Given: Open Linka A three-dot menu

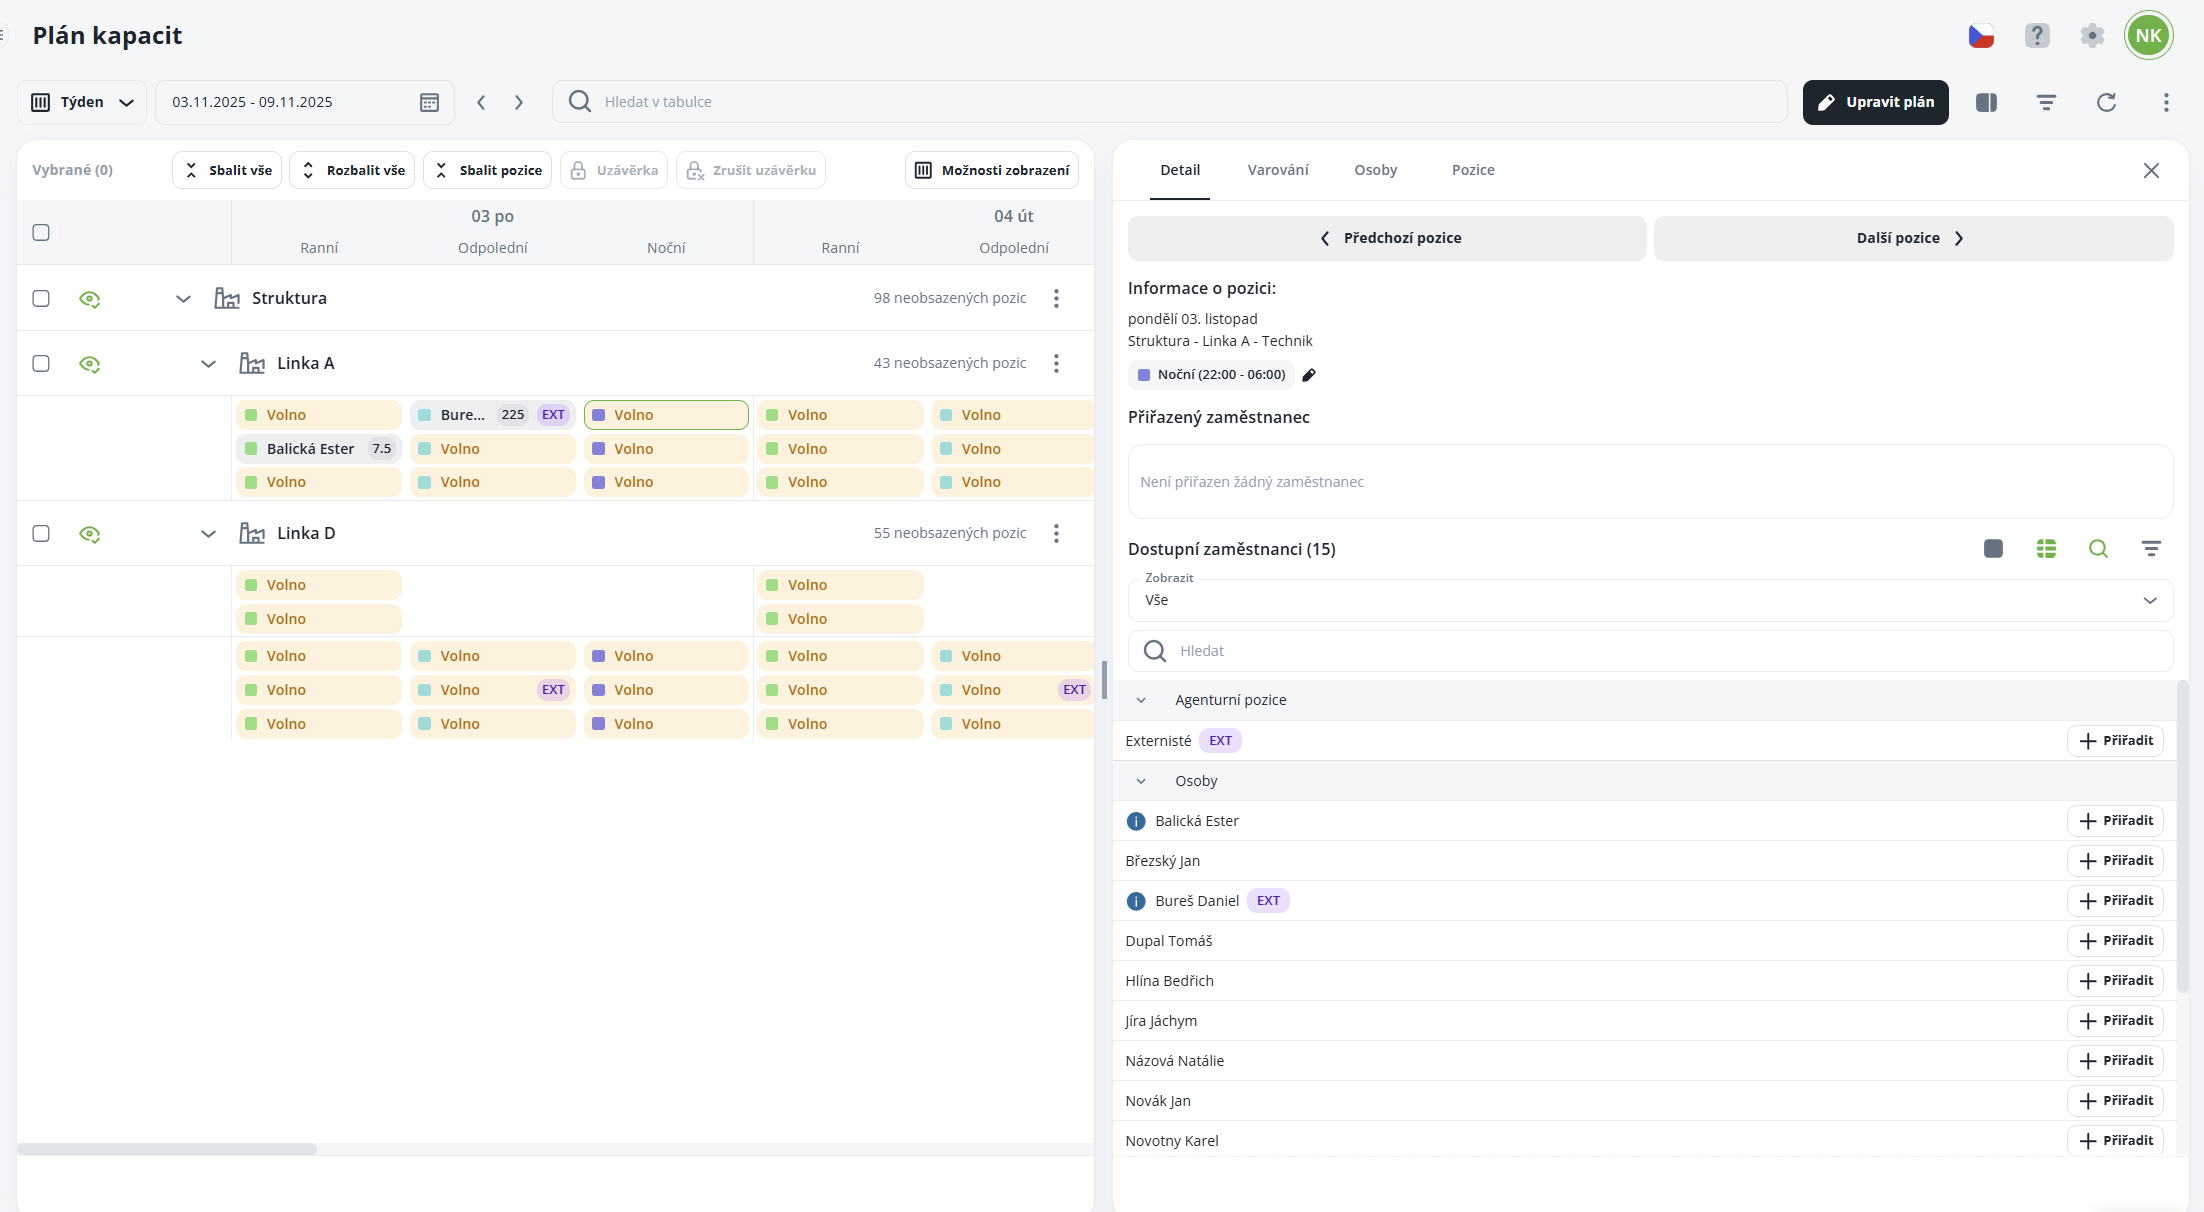Looking at the screenshot, I should pyautogui.click(x=1056, y=363).
